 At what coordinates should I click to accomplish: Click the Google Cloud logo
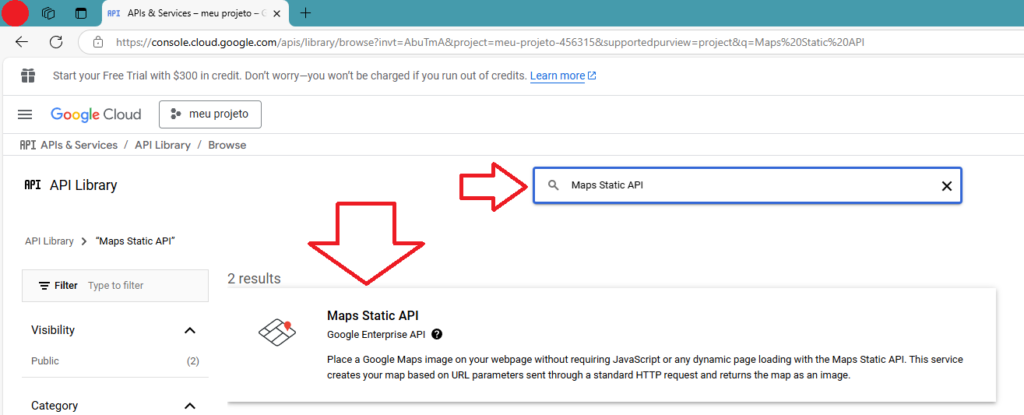coord(96,114)
